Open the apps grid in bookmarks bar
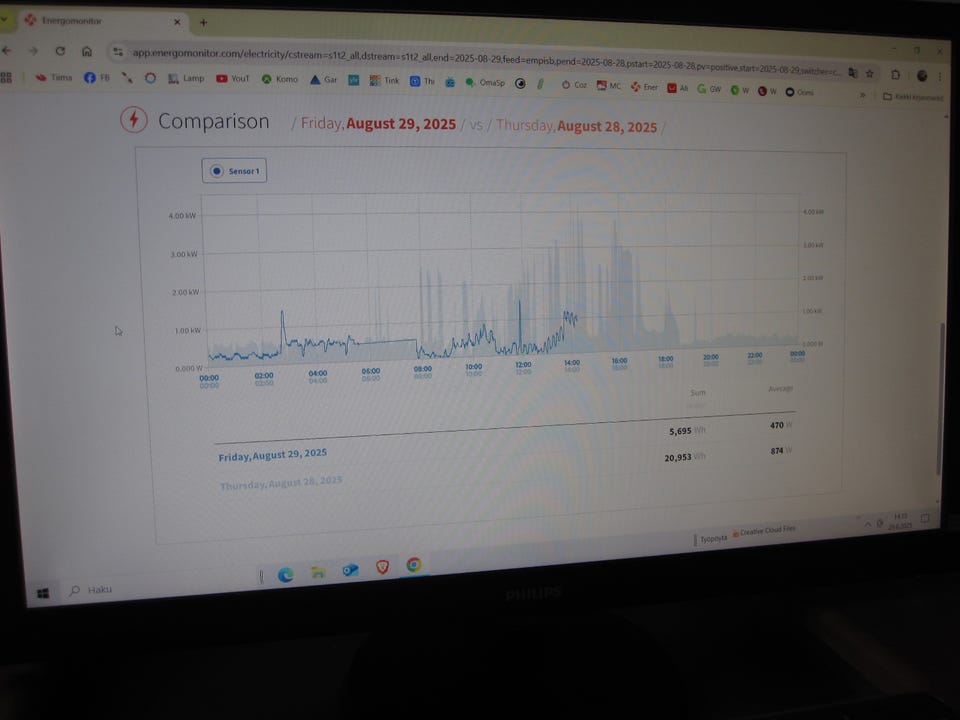The height and width of the screenshot is (720, 960). pos(6,77)
